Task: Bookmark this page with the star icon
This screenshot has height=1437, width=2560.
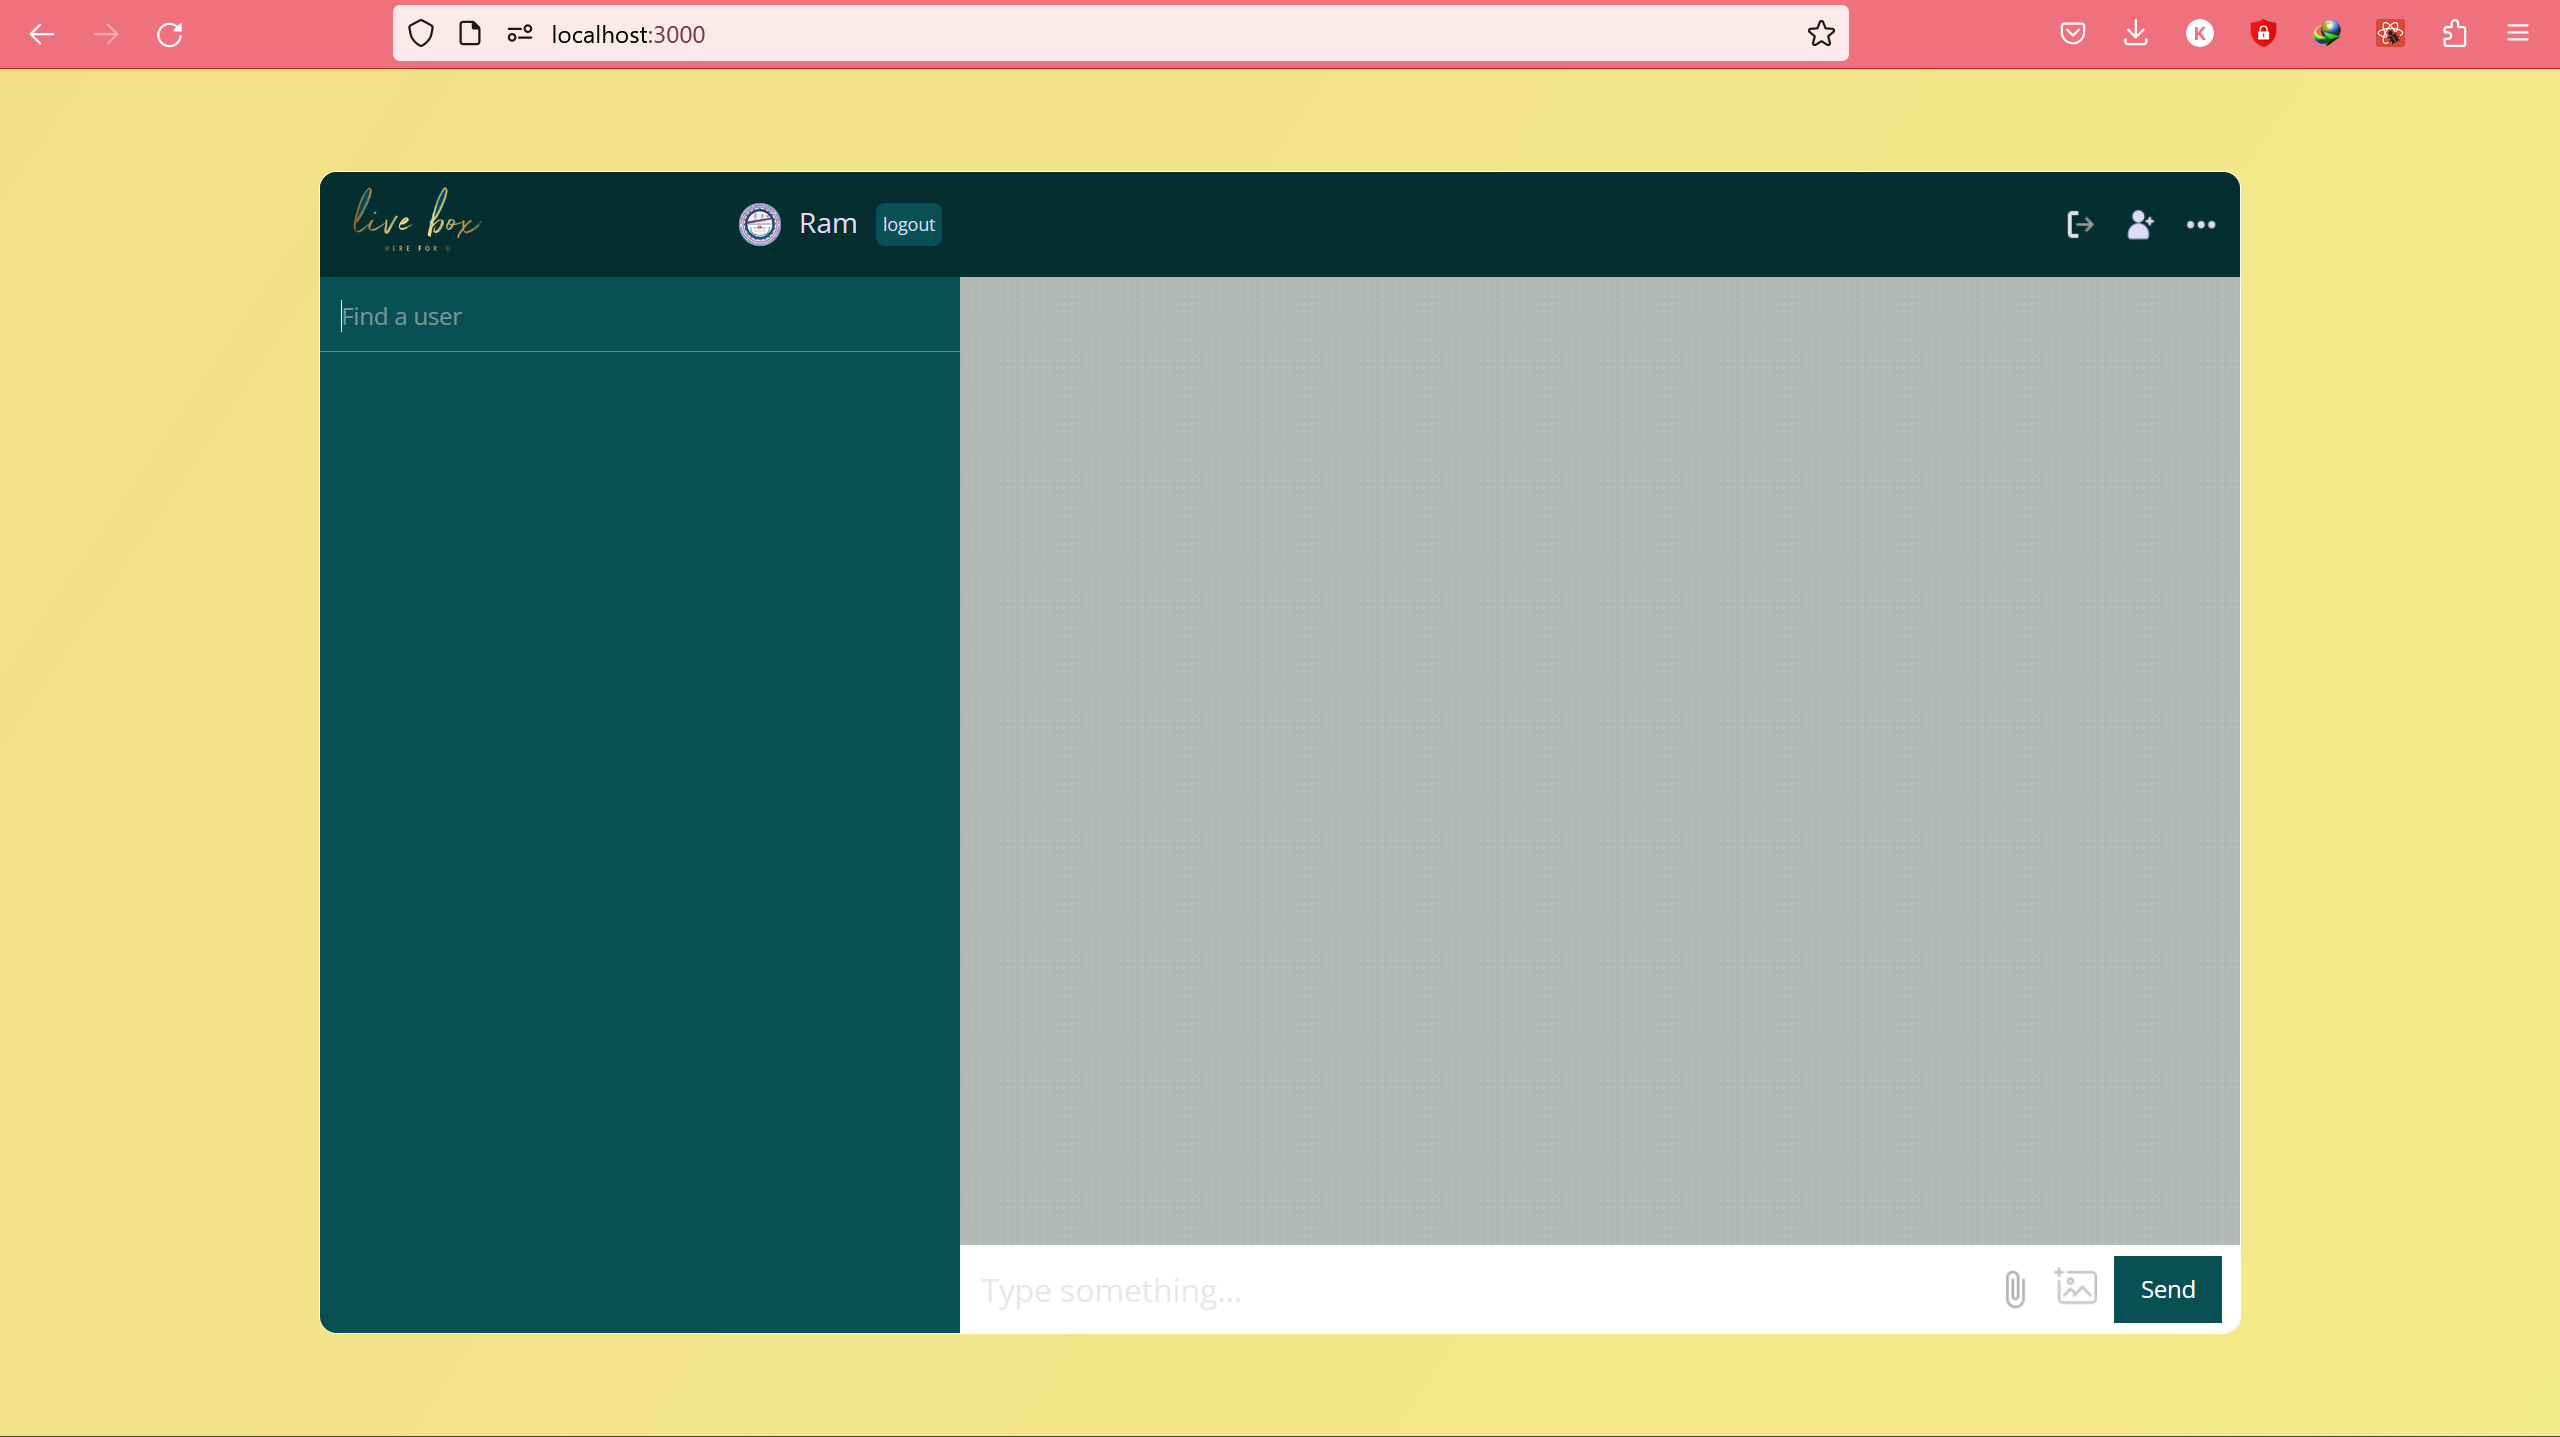Action: click(x=1821, y=34)
